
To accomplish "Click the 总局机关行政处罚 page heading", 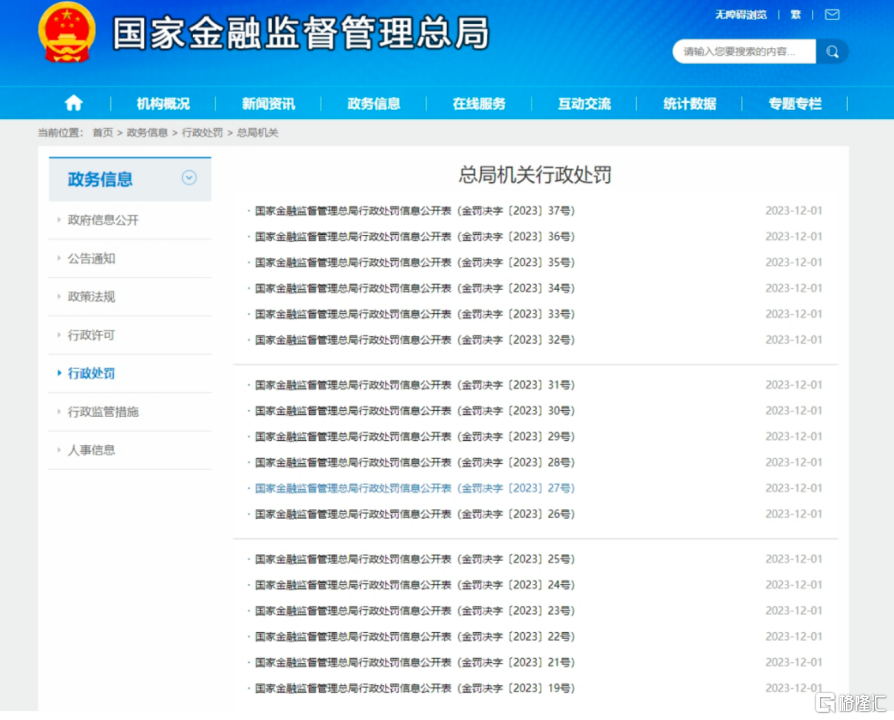I will pos(535,174).
